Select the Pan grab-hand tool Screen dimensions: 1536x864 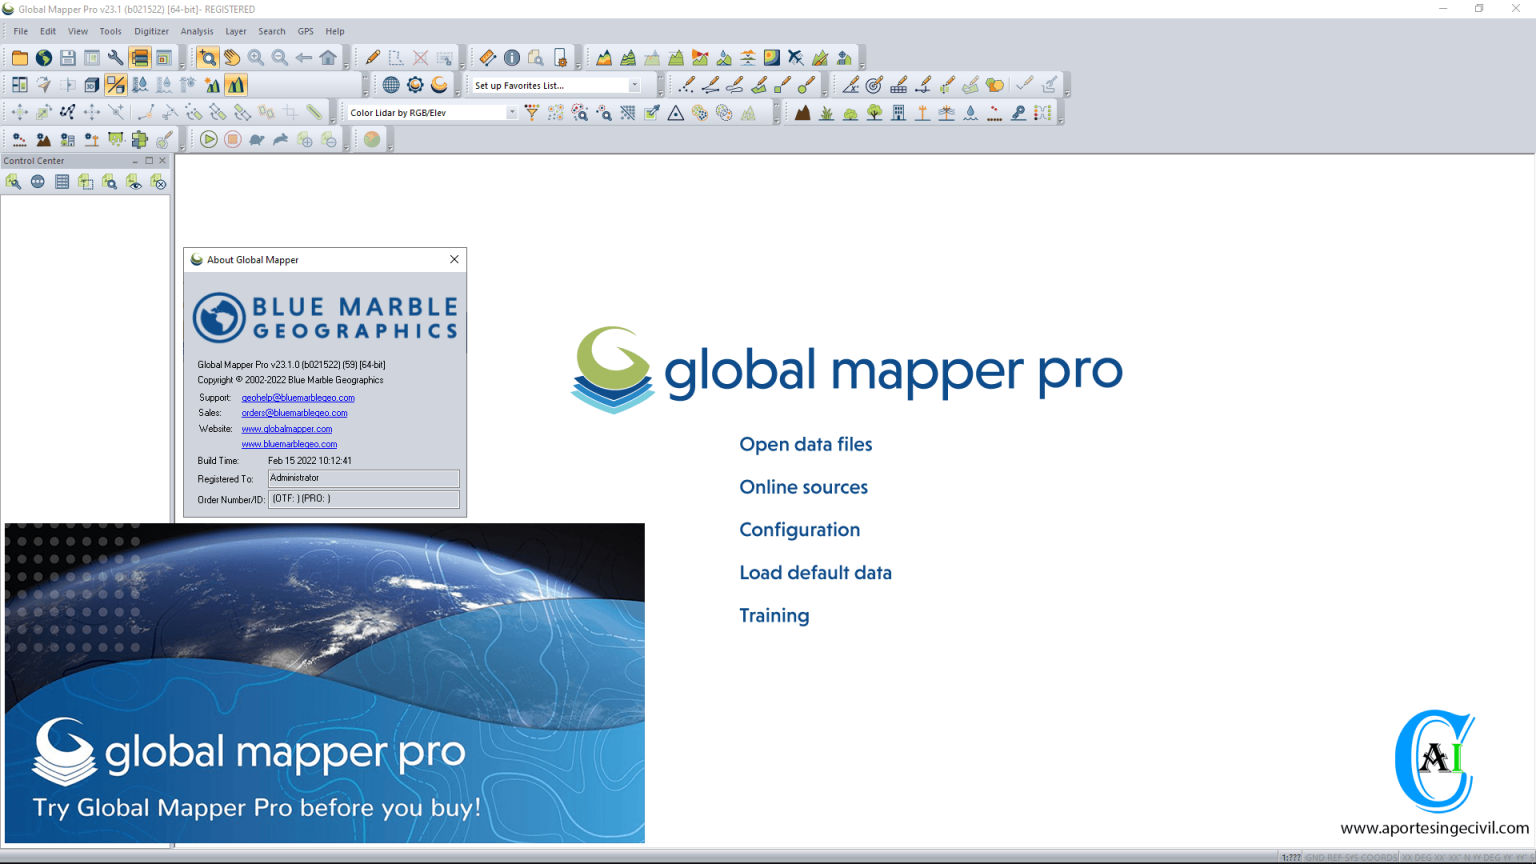click(x=233, y=57)
